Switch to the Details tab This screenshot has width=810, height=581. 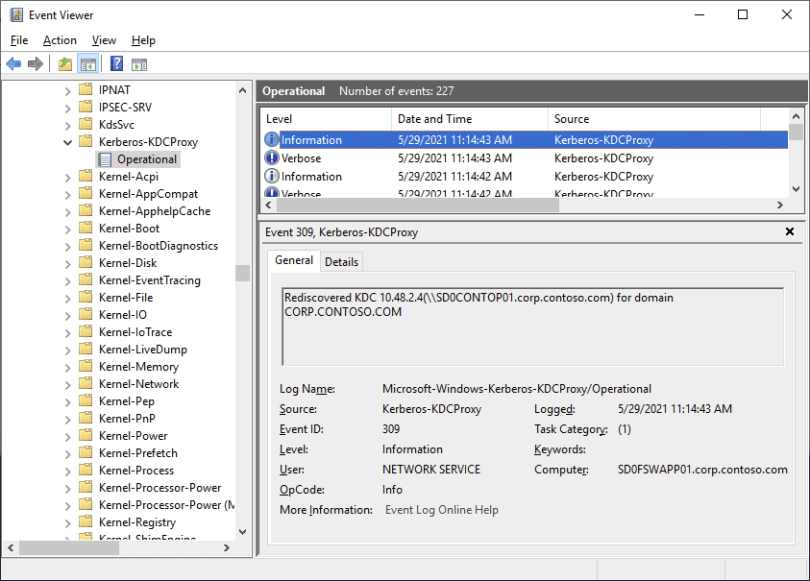point(341,261)
